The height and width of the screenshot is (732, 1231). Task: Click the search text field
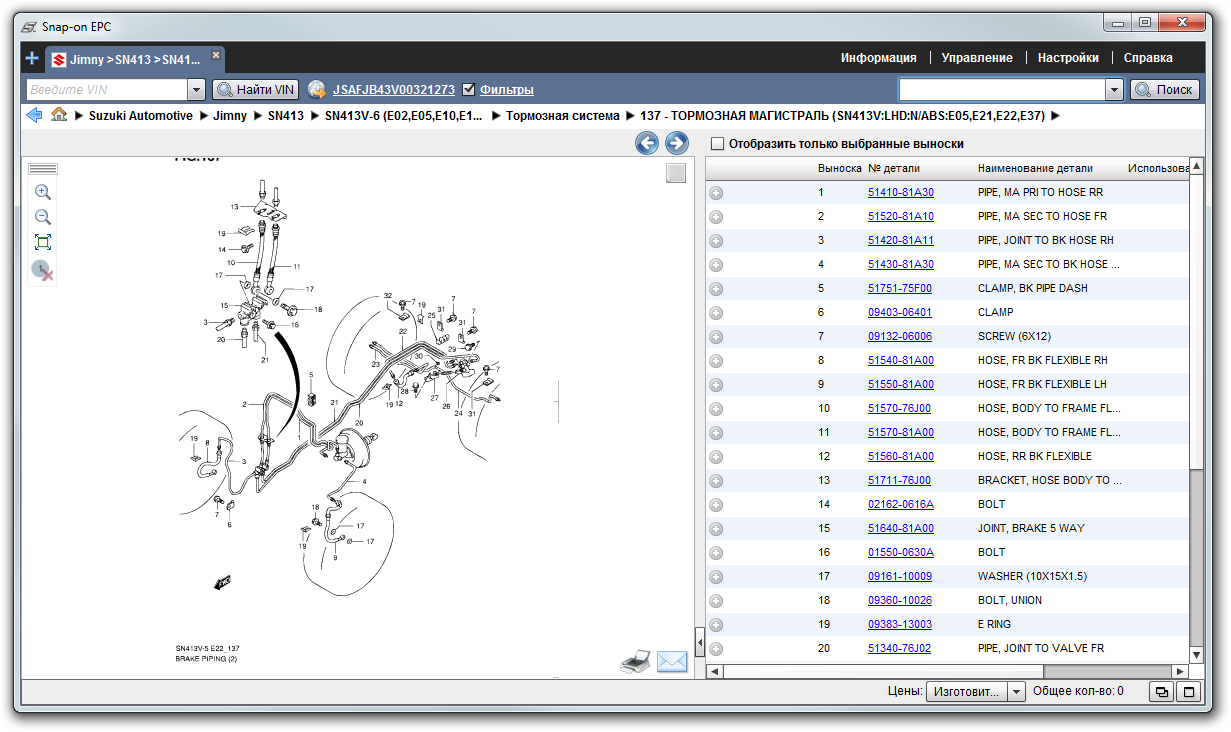click(1002, 90)
